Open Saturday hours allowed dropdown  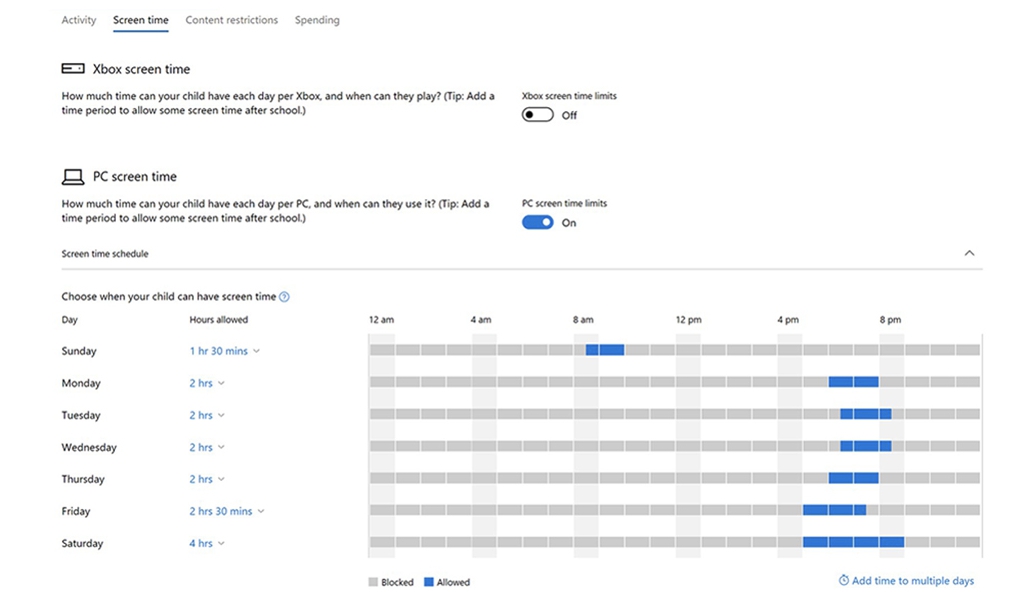click(x=207, y=543)
